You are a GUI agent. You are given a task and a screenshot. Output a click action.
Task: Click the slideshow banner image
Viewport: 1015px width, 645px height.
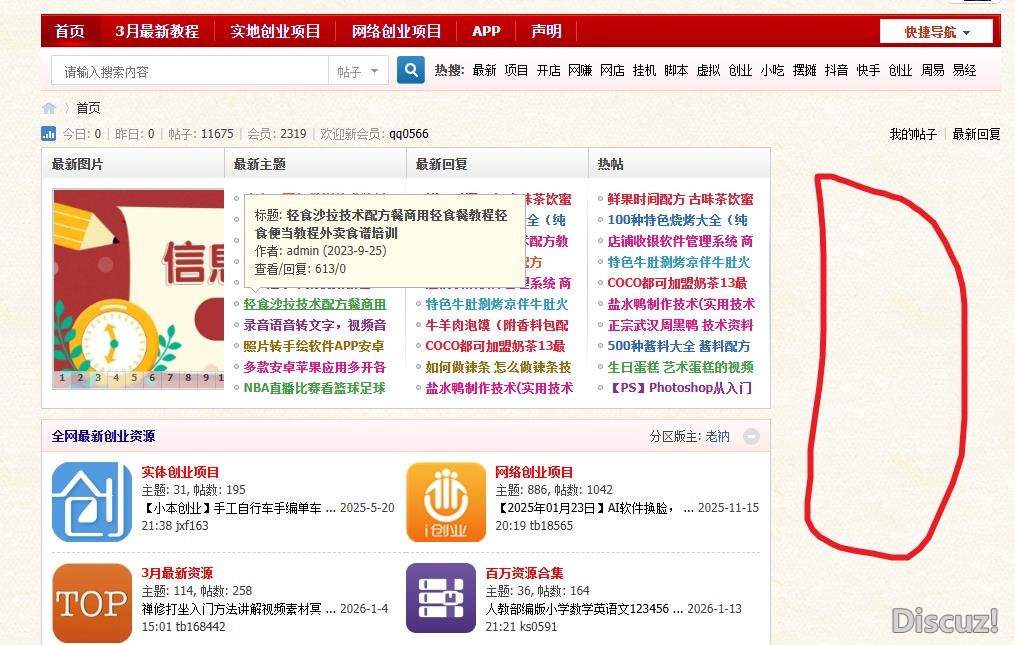coord(138,280)
